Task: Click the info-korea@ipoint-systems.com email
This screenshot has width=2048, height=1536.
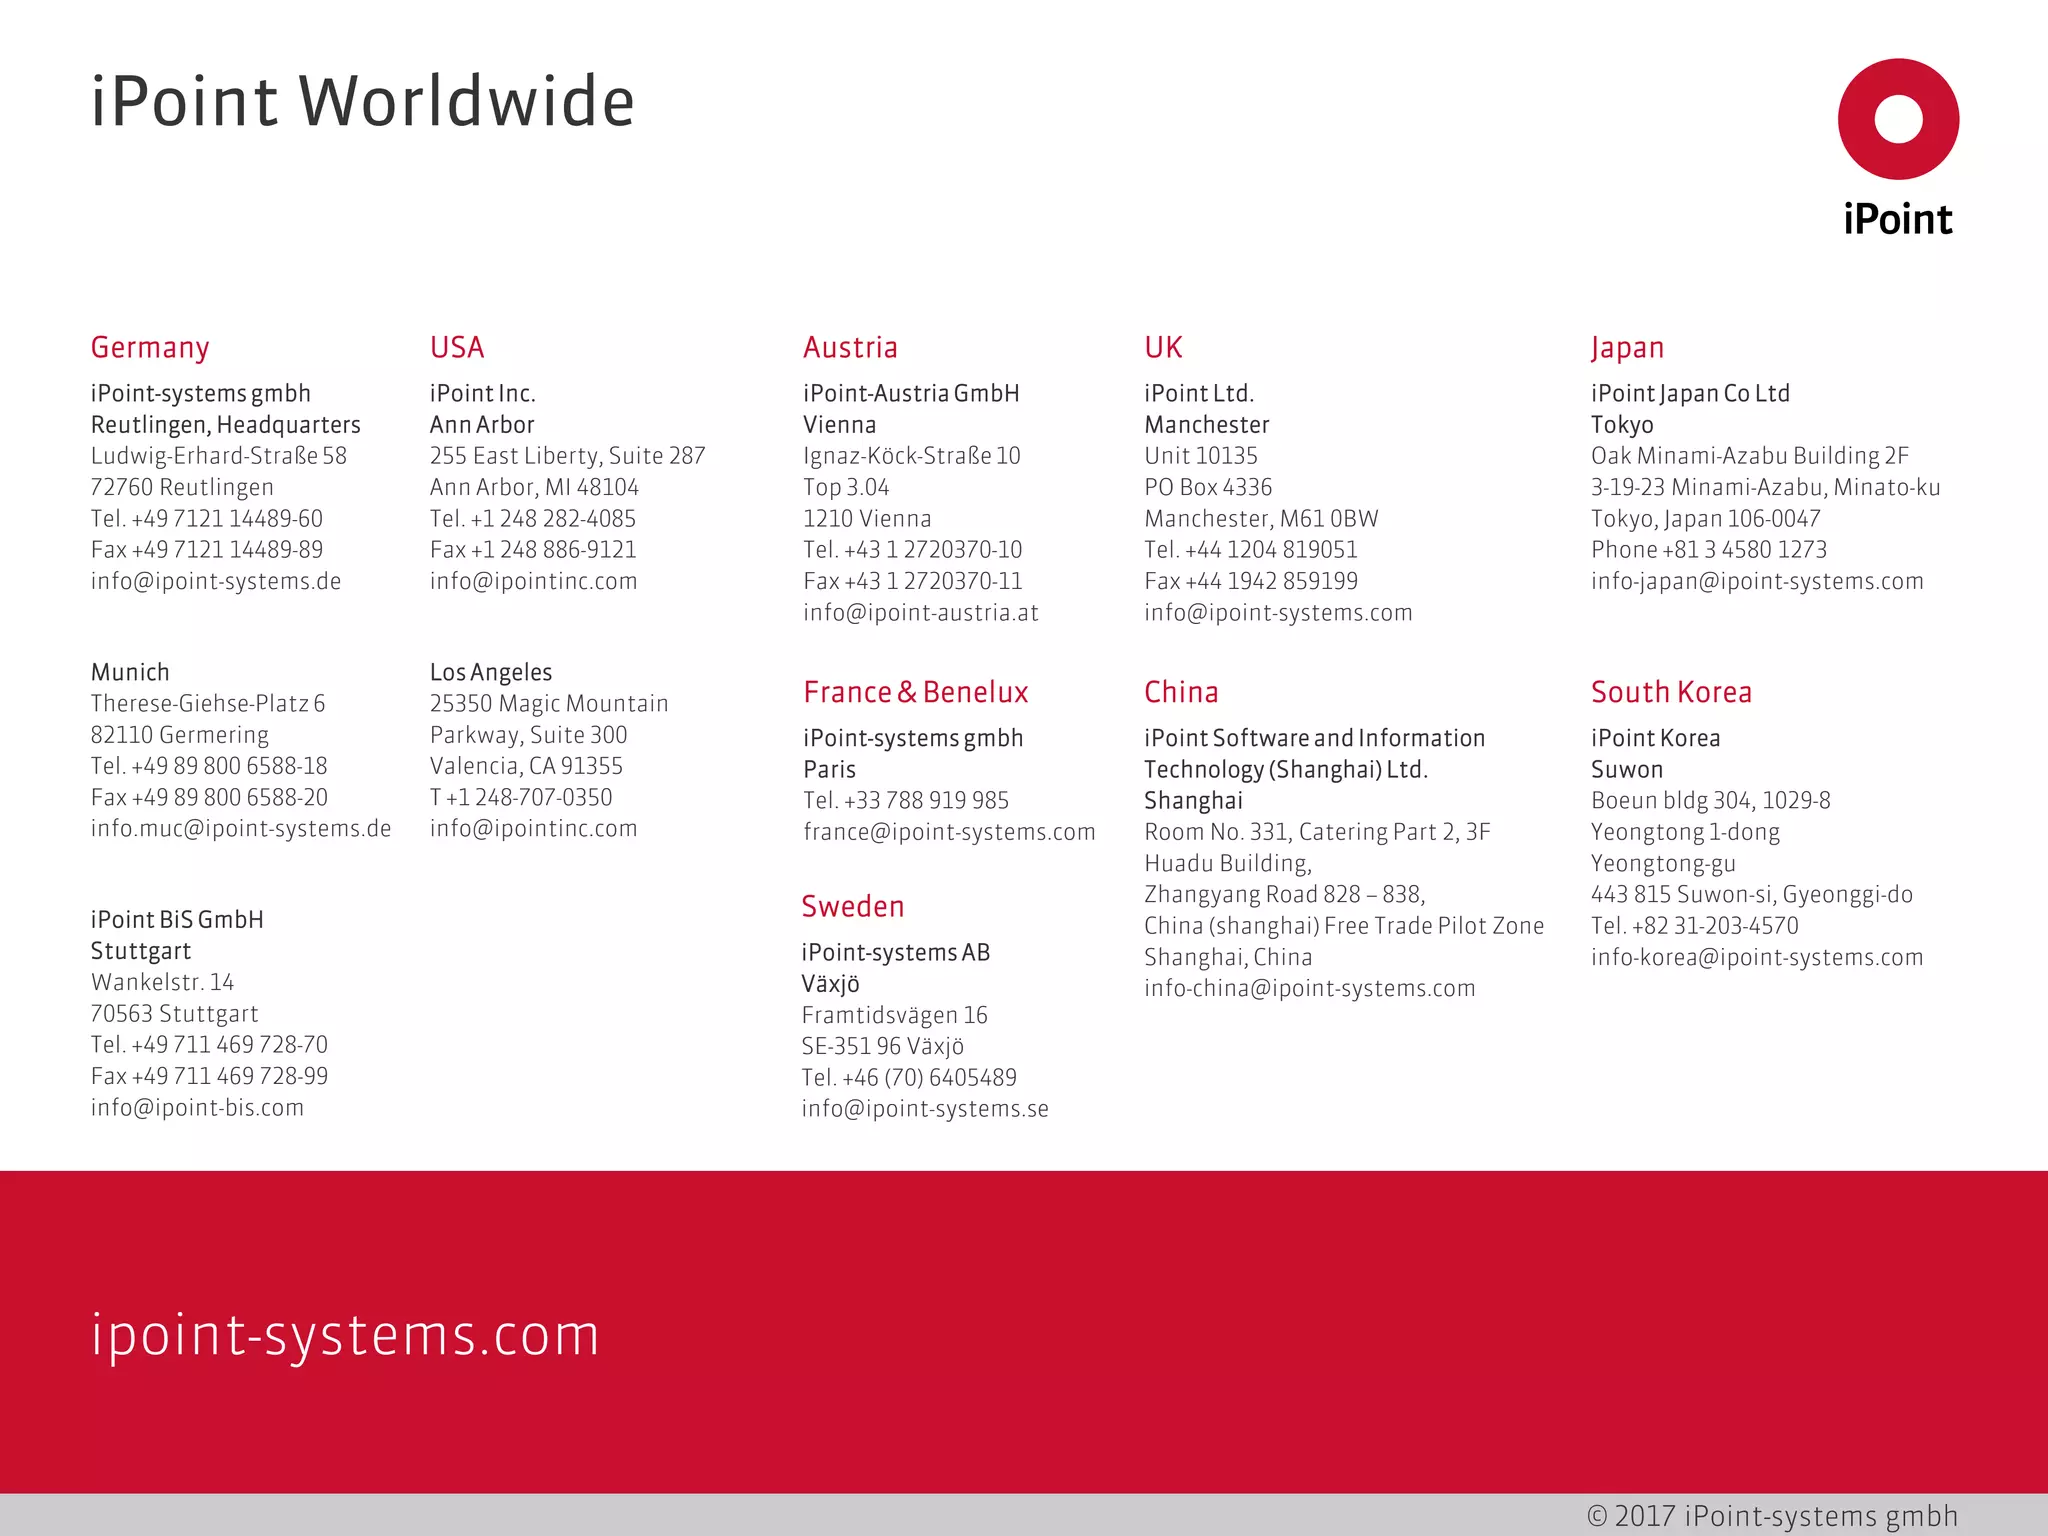Action: click(1757, 957)
